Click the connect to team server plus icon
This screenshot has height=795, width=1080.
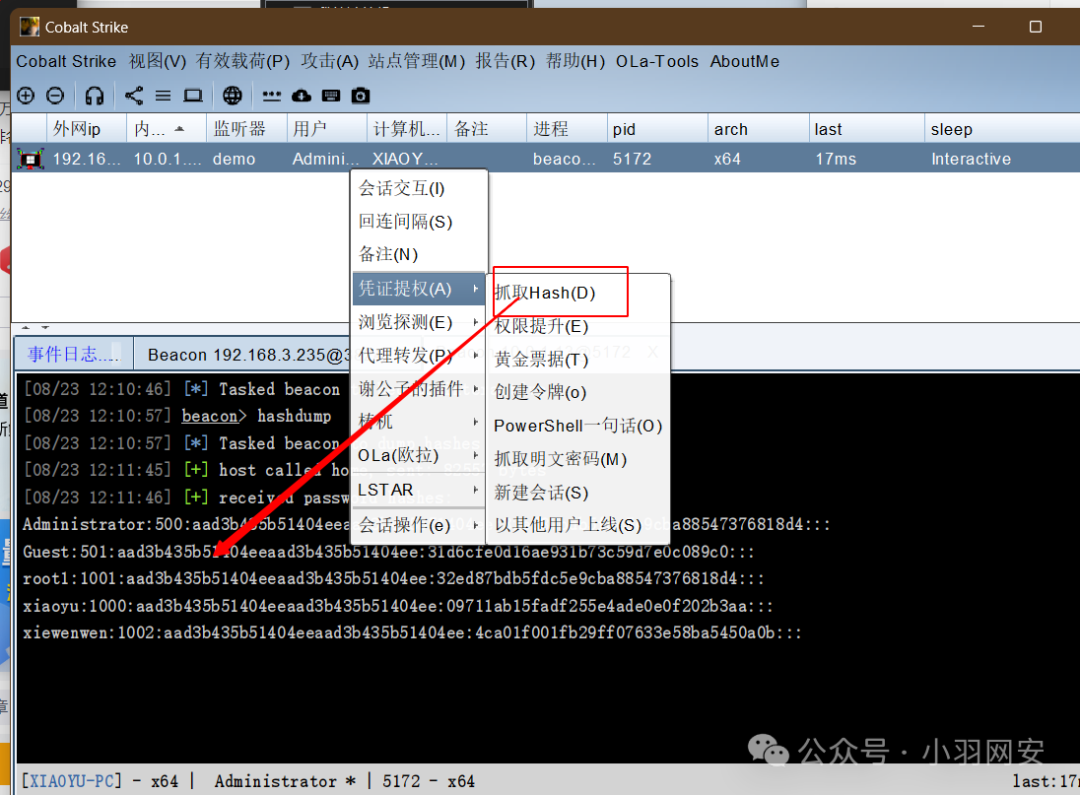pyautogui.click(x=25, y=95)
